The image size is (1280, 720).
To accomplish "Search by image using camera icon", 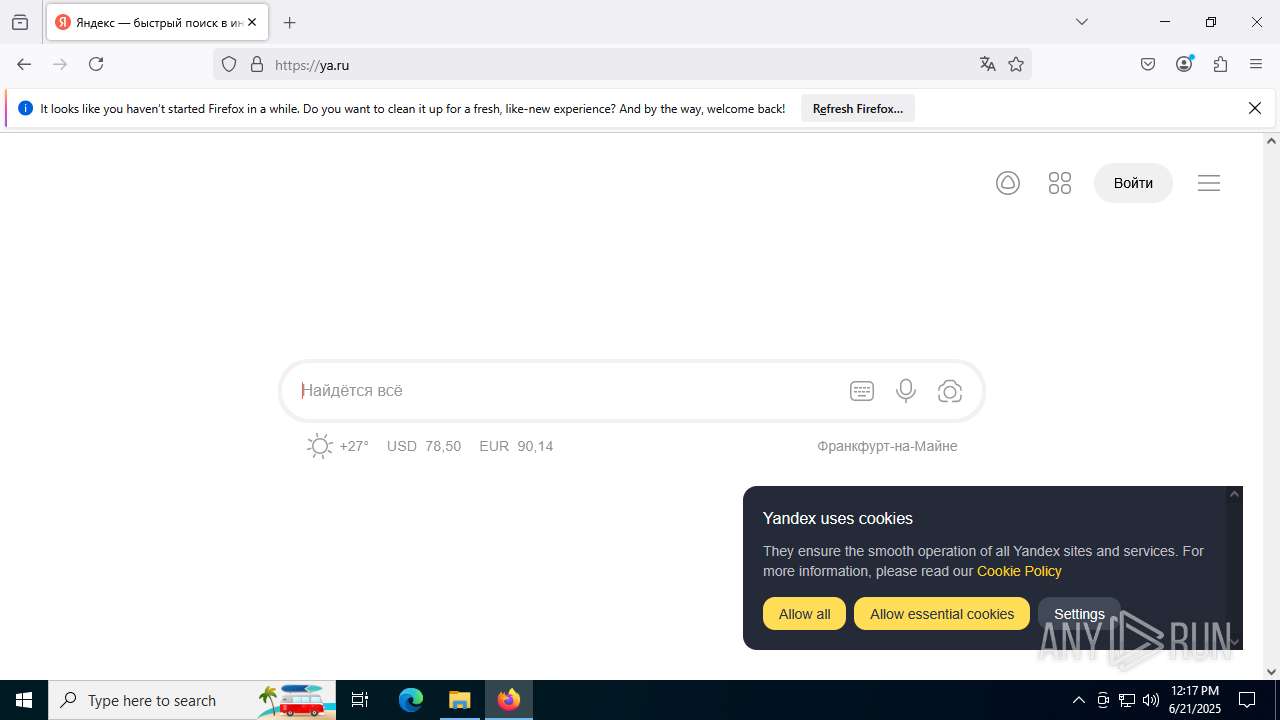I will click(950, 391).
